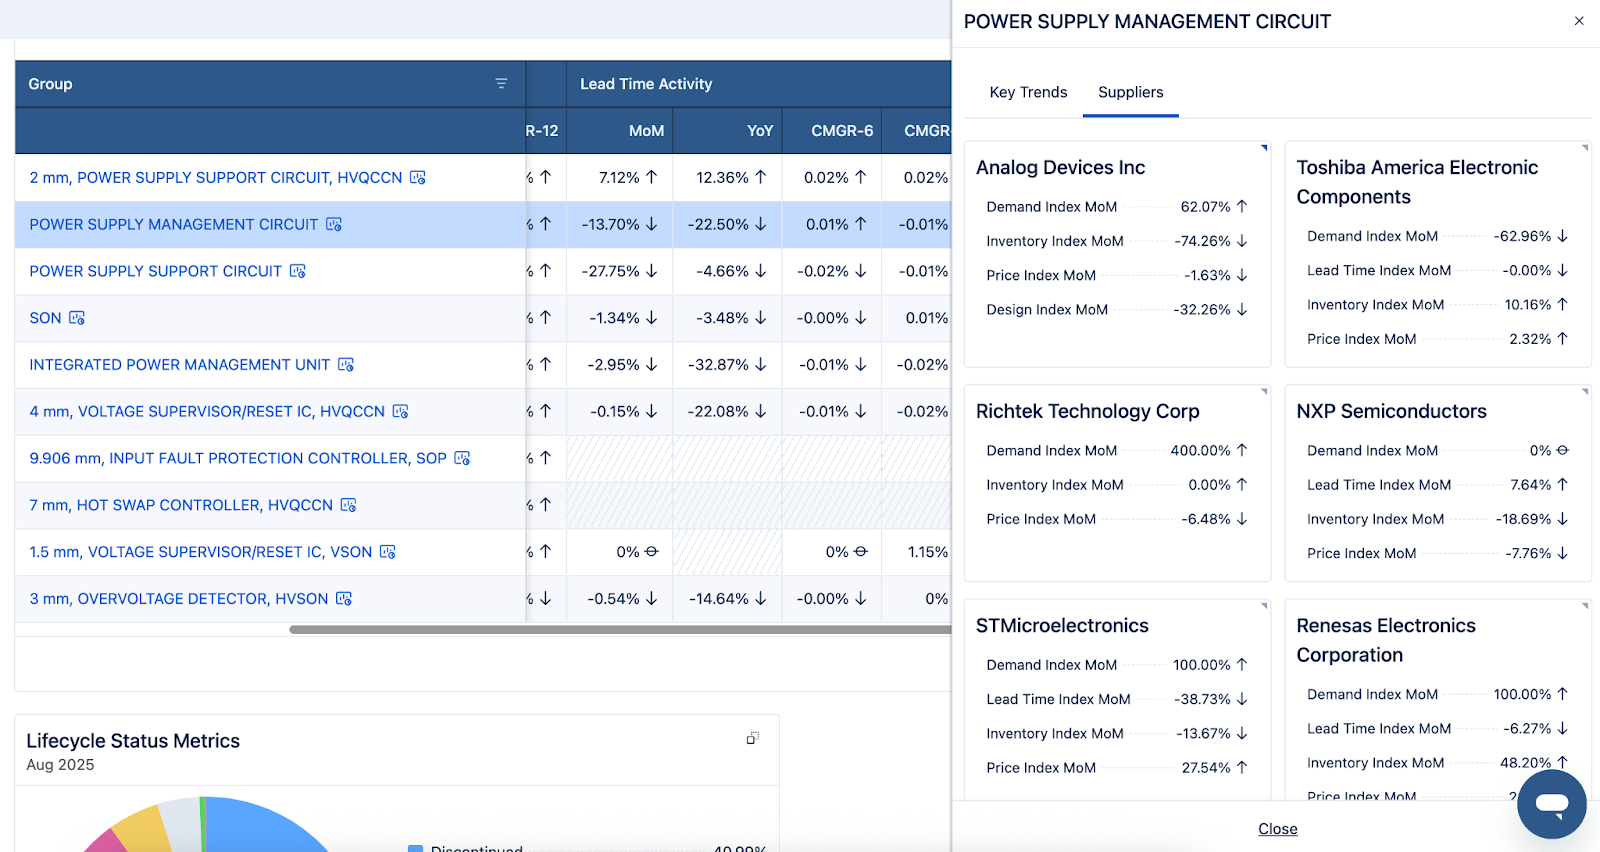Click the Lead Time Activity header
The width and height of the screenshot is (1600, 852).
click(x=646, y=84)
